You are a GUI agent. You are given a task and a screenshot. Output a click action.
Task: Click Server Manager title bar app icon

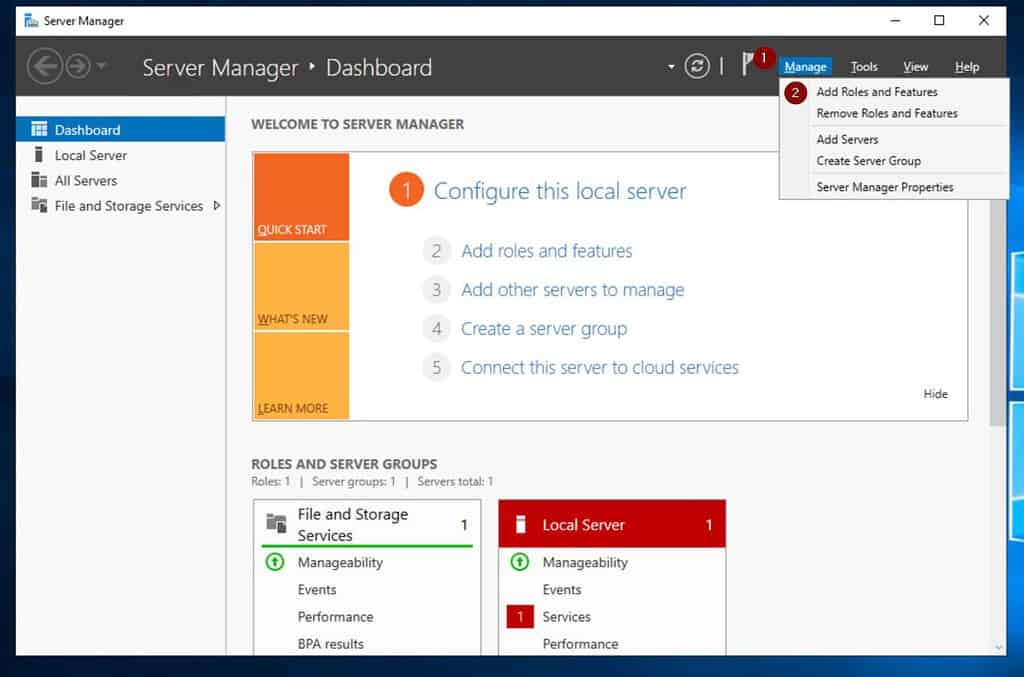pyautogui.click(x=31, y=21)
